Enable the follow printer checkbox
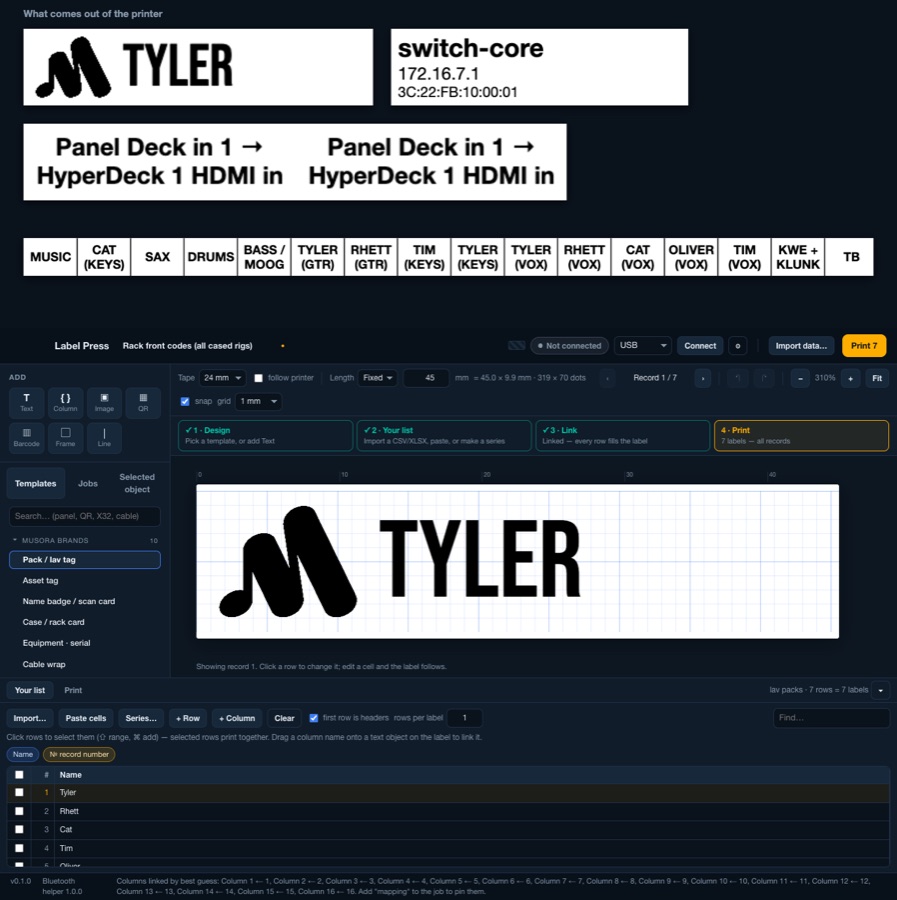The image size is (897, 900). 258,378
